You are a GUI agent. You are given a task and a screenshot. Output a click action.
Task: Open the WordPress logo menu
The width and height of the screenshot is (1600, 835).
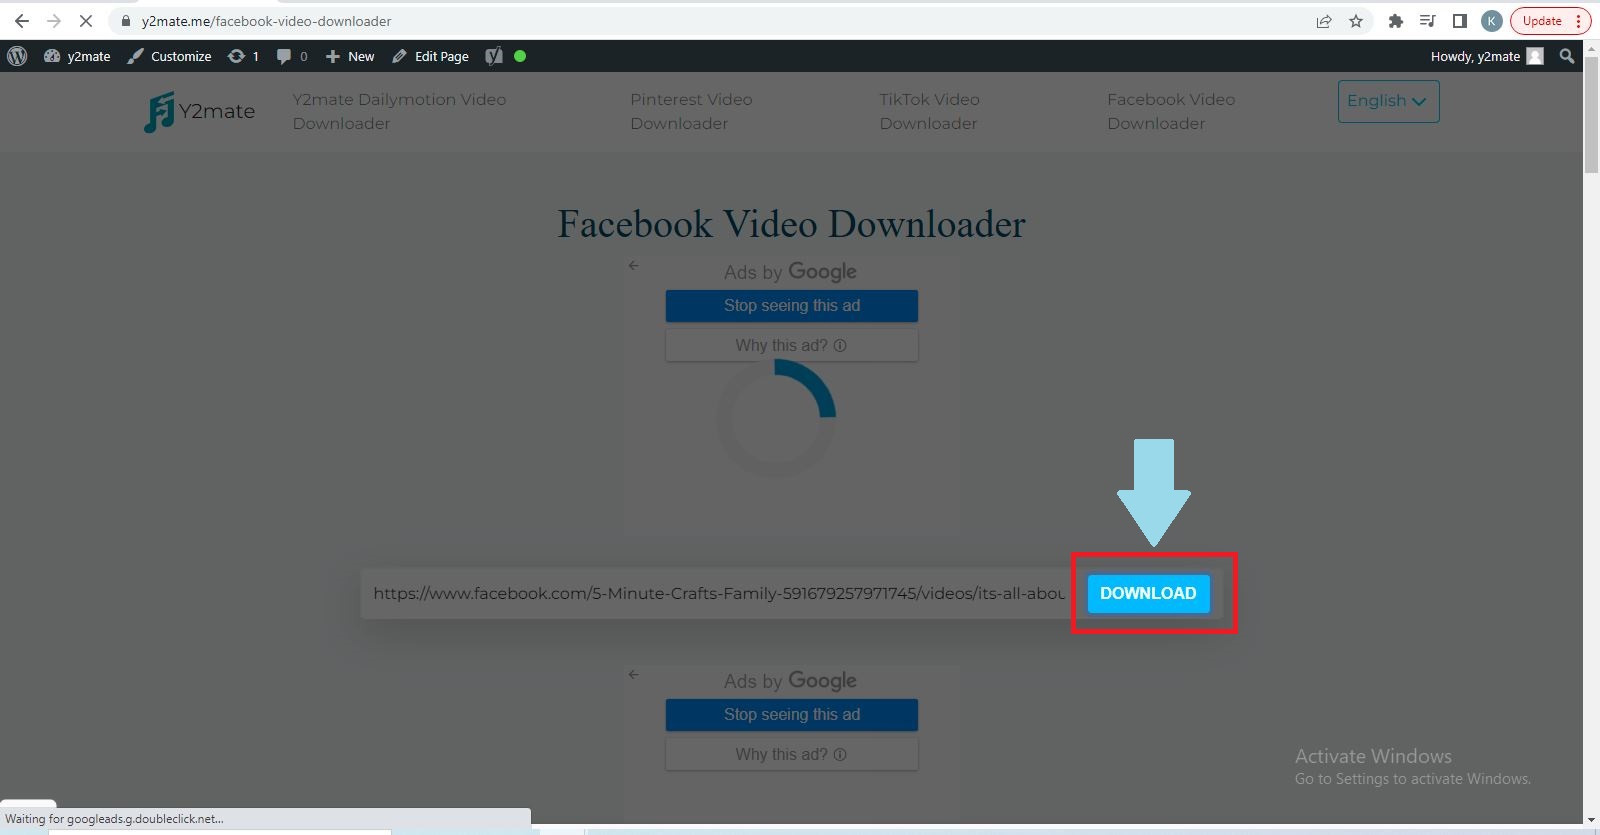[x=17, y=56]
